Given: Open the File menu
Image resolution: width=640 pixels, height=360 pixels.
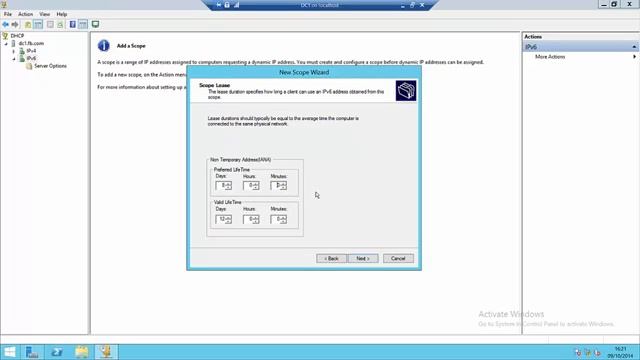Looking at the screenshot, I should point(8,14).
